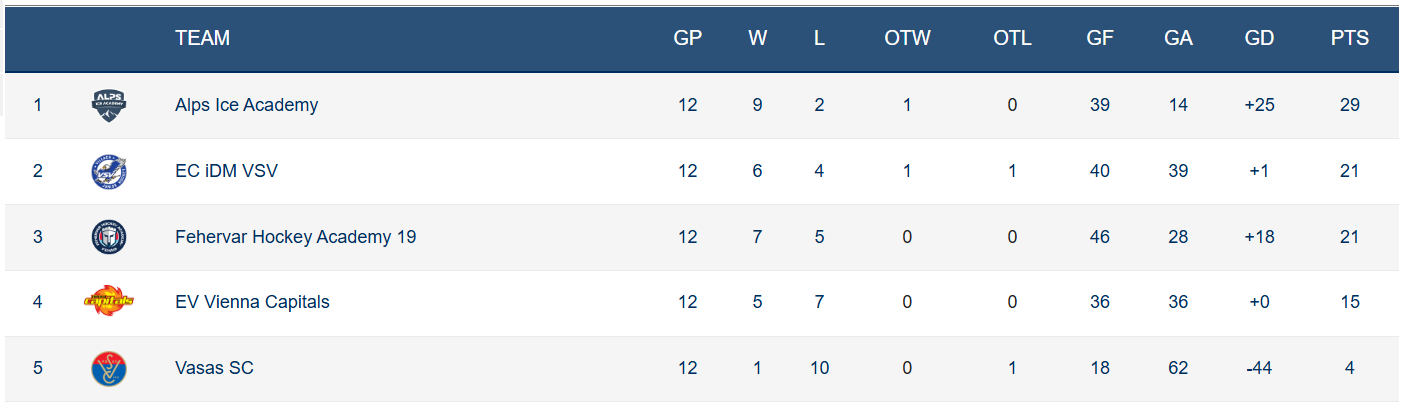The image size is (1401, 406).
Task: Go to Fehervar Hockey Academy 19 page
Action: click(x=295, y=237)
